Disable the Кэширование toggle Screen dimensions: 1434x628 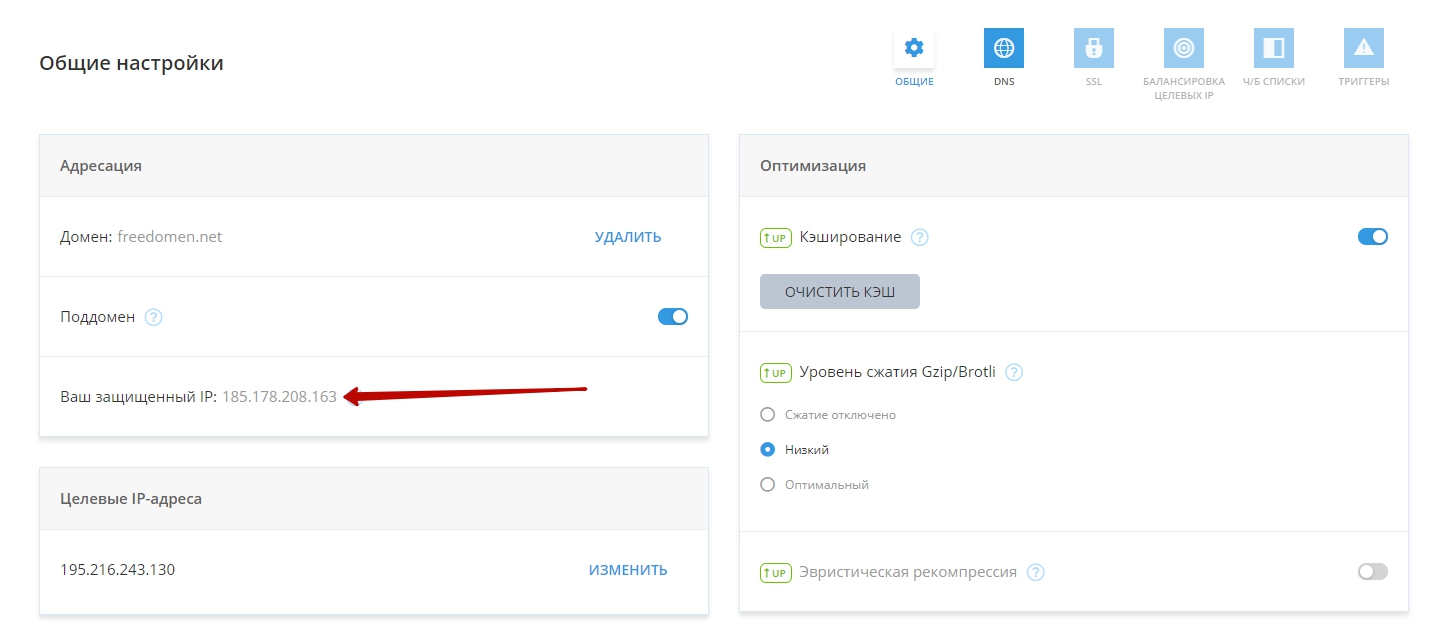click(x=1372, y=237)
